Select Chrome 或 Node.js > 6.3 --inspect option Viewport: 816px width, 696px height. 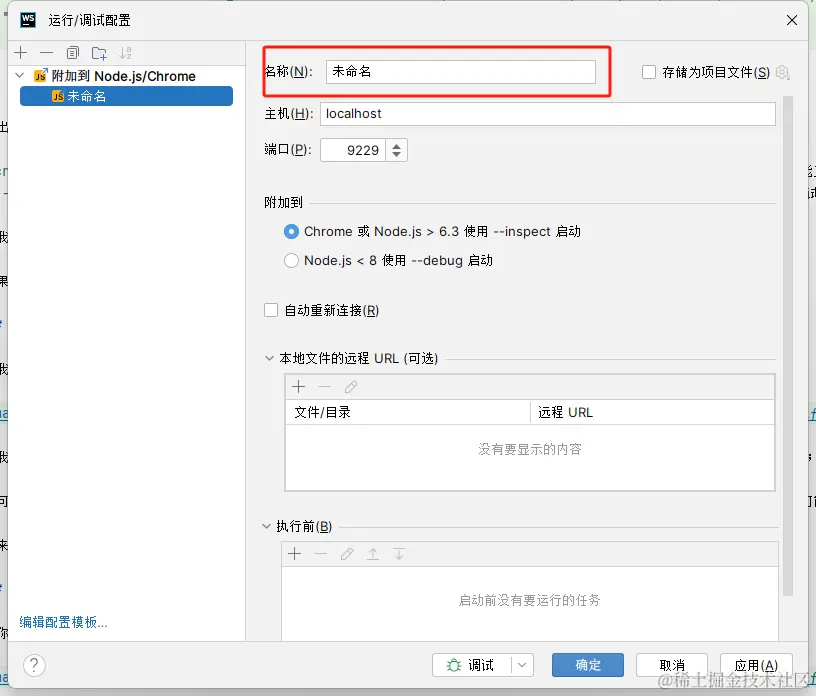tap(291, 232)
